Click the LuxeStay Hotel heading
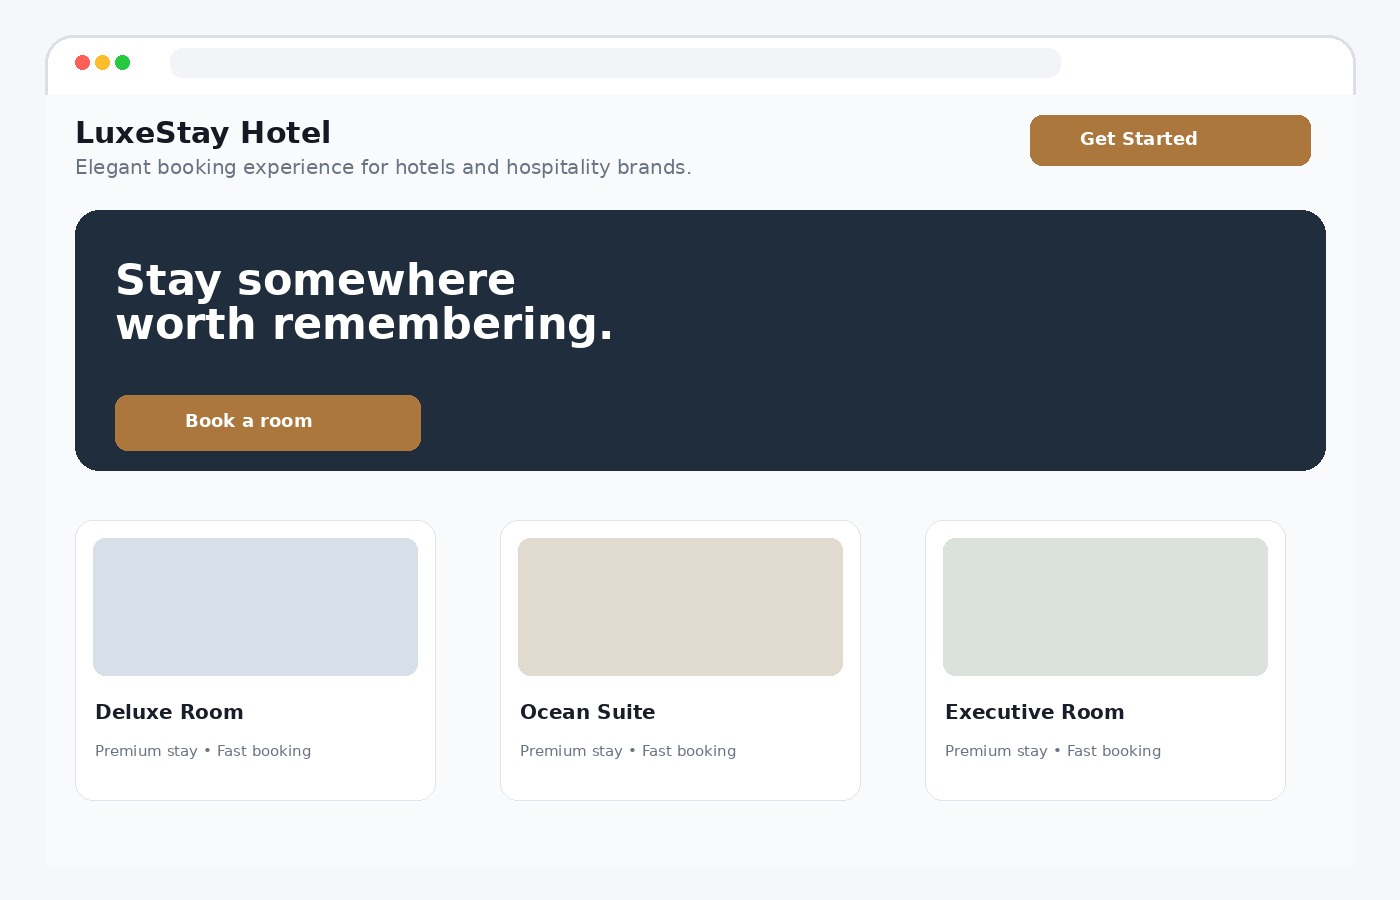Screen dimensions: 1400x900 (x=203, y=133)
